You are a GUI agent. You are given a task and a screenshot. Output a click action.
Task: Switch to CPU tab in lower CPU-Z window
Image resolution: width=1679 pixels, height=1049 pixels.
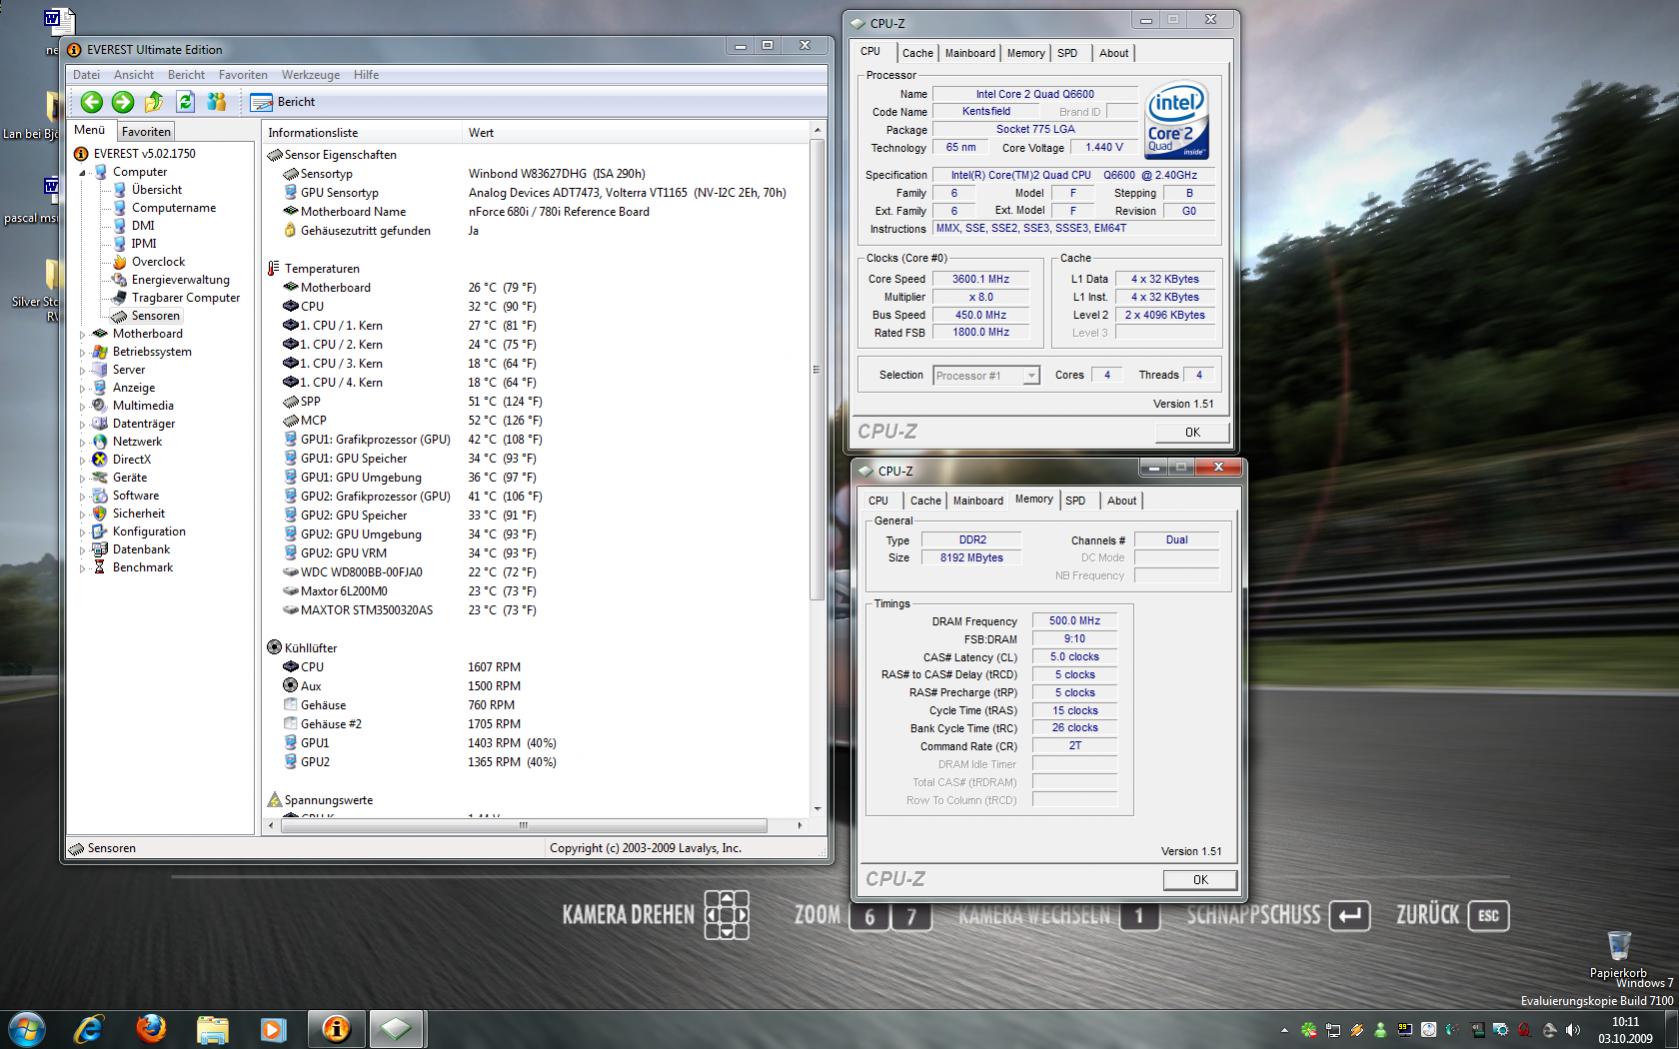click(878, 501)
